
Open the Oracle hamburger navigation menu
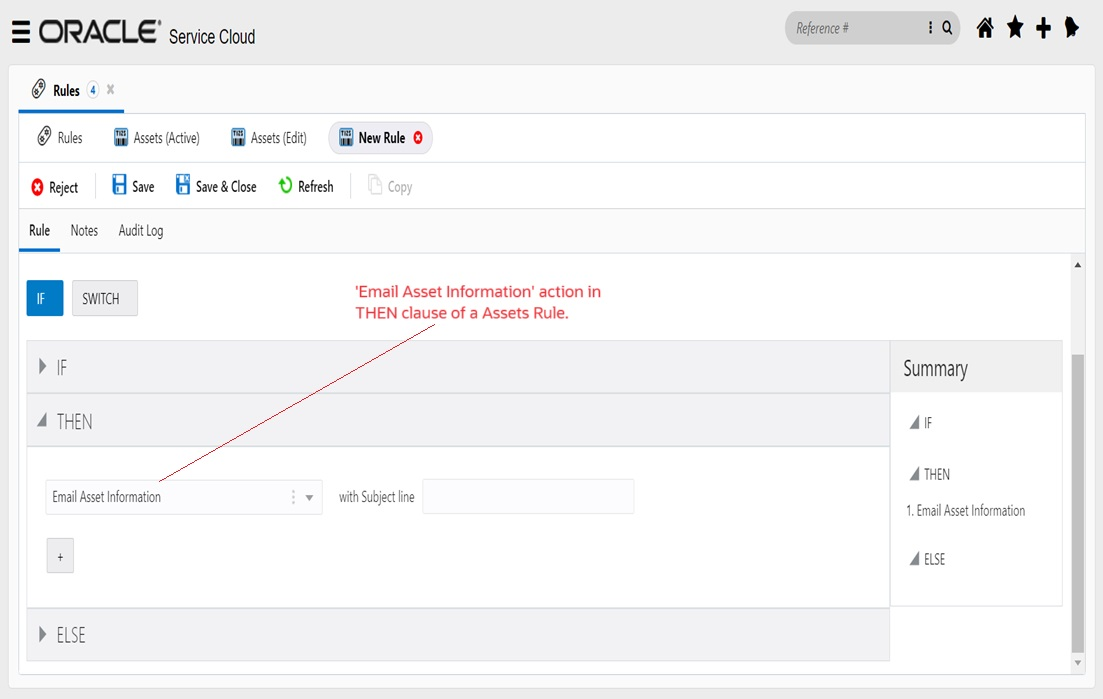(21, 29)
